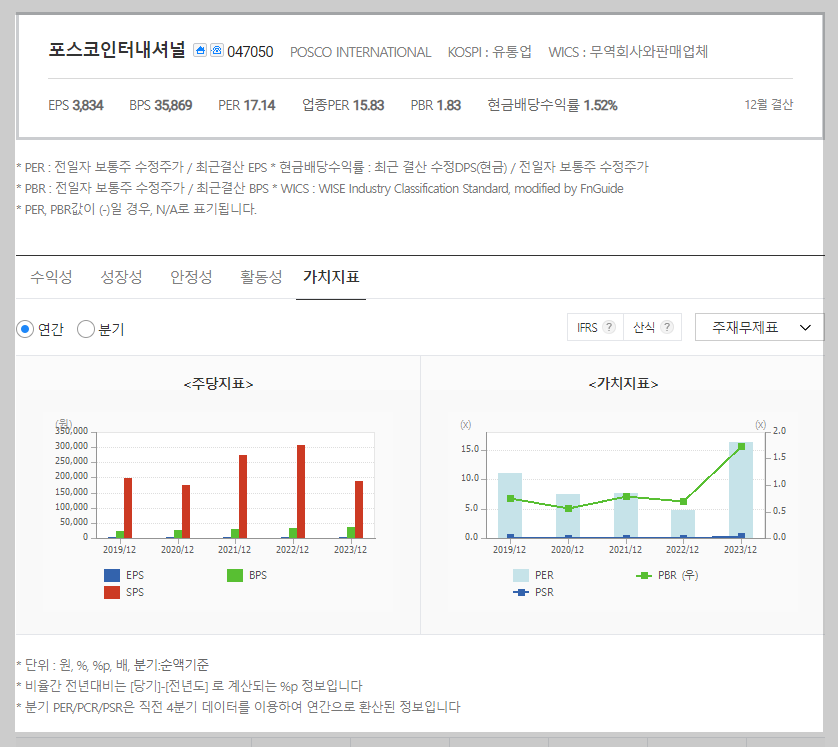
Task: Click the 산식 formula button
Action: pos(653,327)
